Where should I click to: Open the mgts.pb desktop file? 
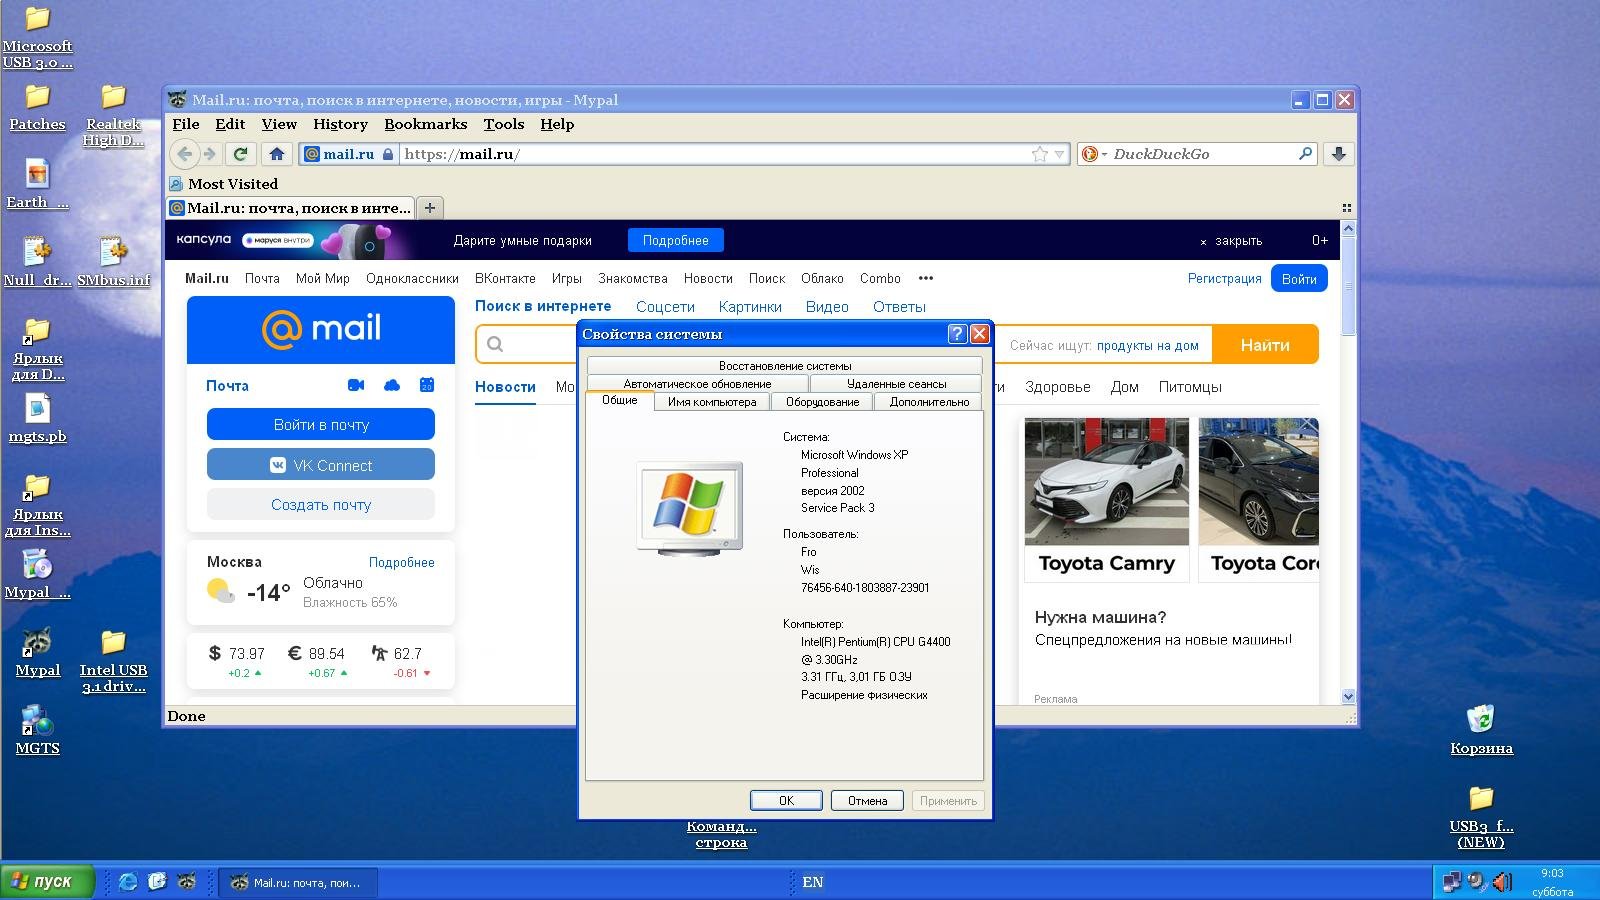37,418
